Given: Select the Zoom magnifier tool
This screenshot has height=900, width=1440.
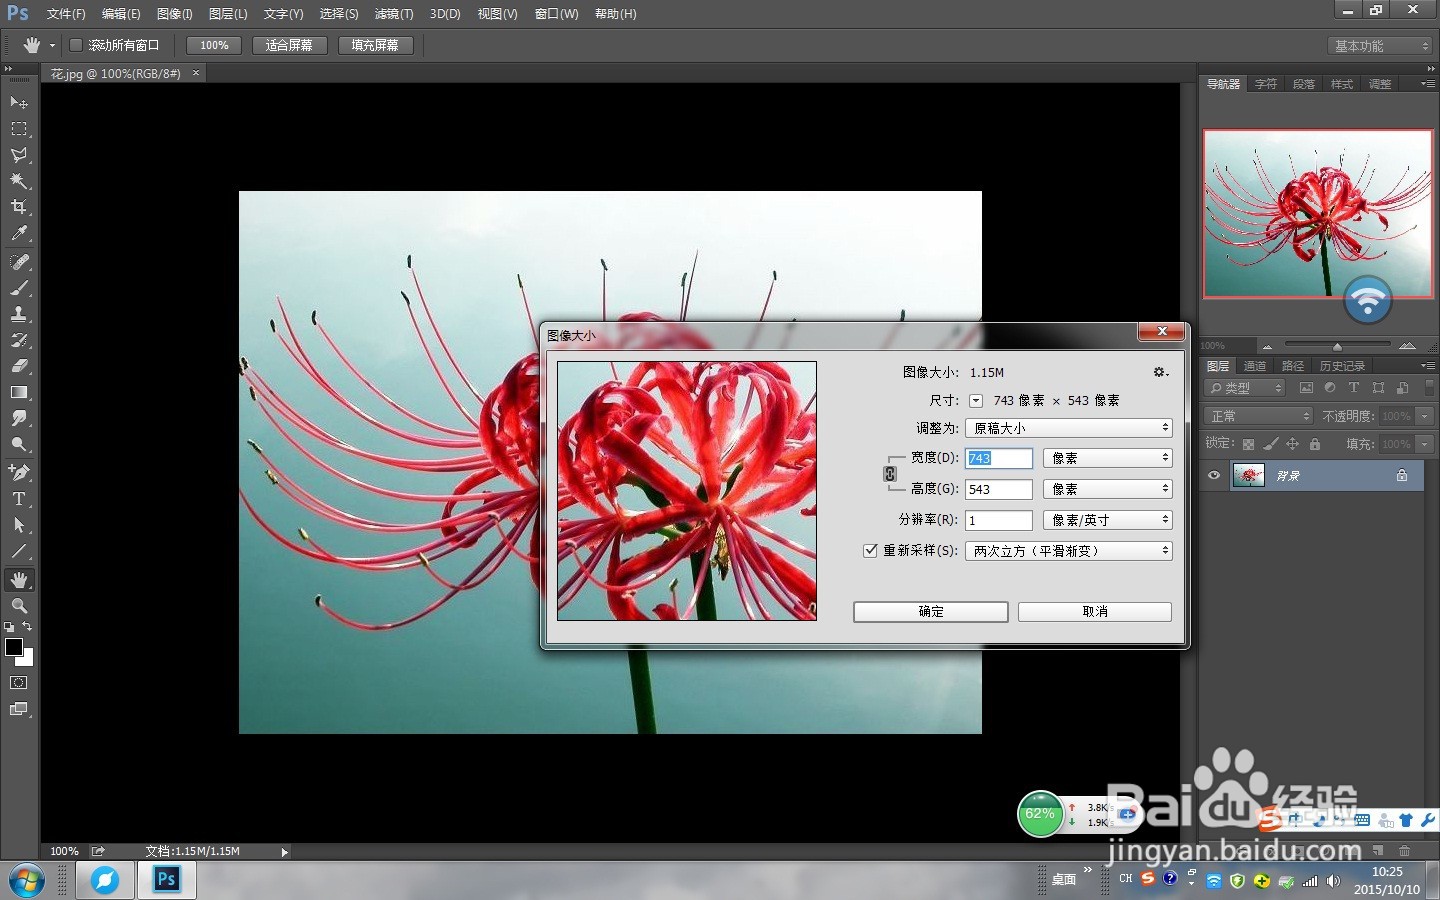Looking at the screenshot, I should click(x=19, y=606).
